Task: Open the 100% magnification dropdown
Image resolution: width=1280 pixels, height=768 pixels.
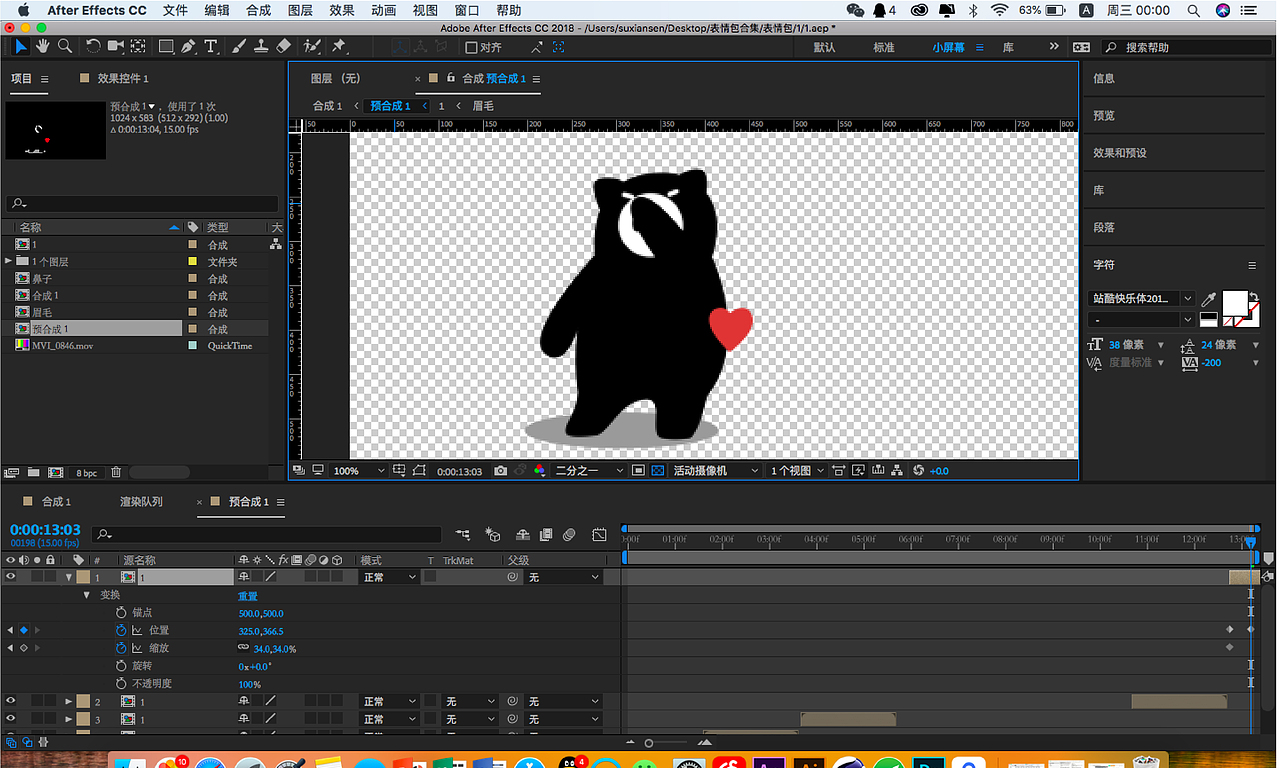Action: [x=358, y=471]
